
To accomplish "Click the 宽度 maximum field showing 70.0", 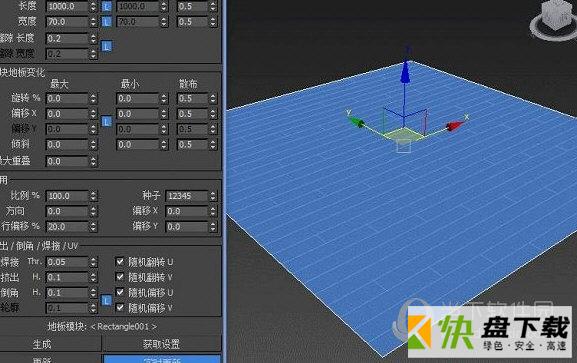I will [x=67, y=22].
